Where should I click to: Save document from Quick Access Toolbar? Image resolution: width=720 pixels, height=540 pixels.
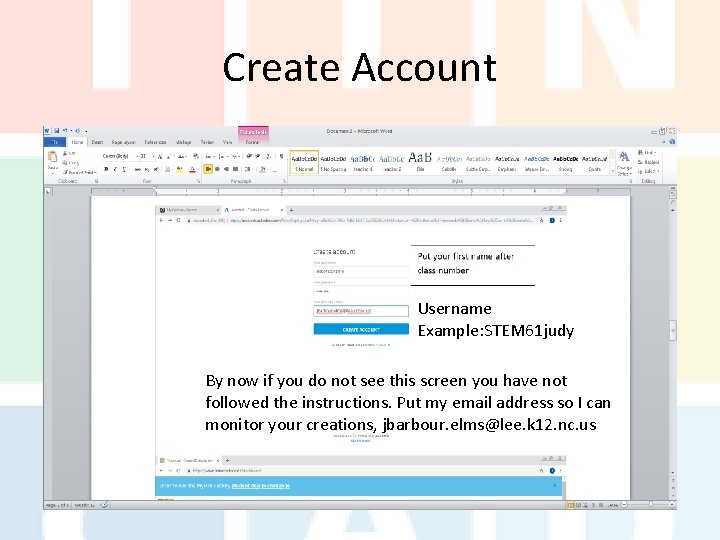tap(56, 131)
